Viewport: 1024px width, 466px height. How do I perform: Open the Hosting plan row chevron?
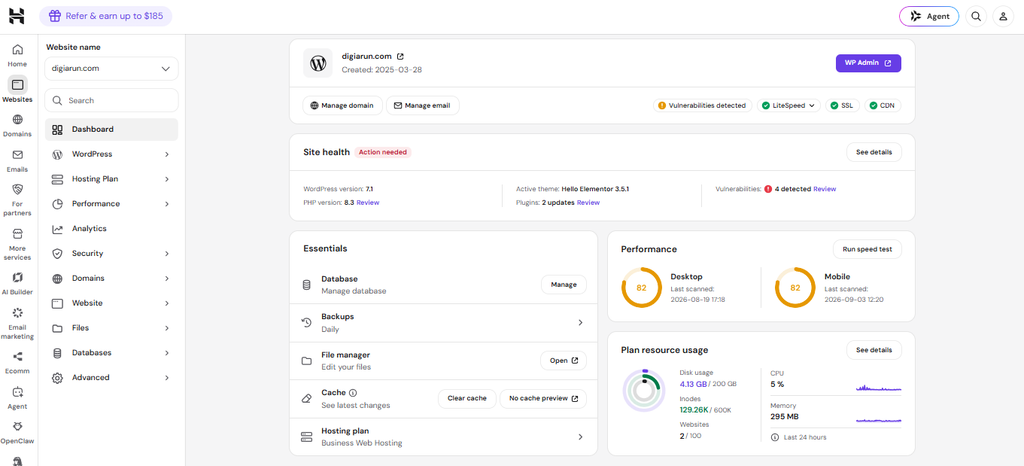pos(580,437)
